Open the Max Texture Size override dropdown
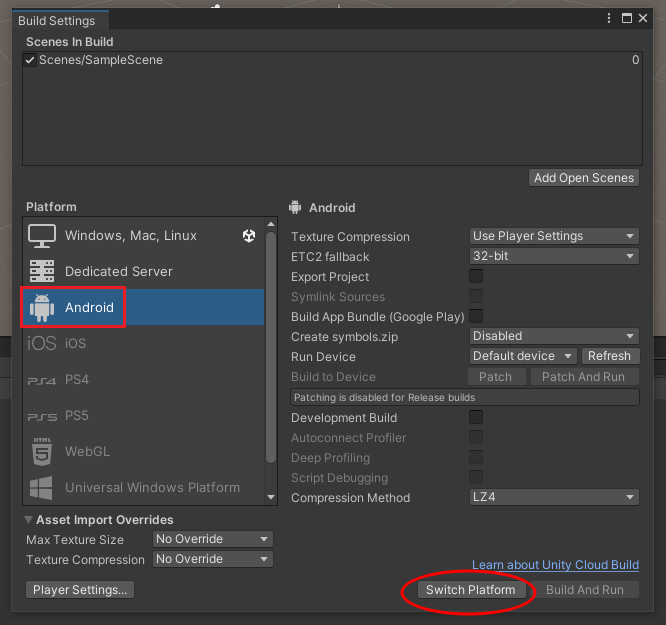The height and width of the screenshot is (625, 666). tap(212, 539)
